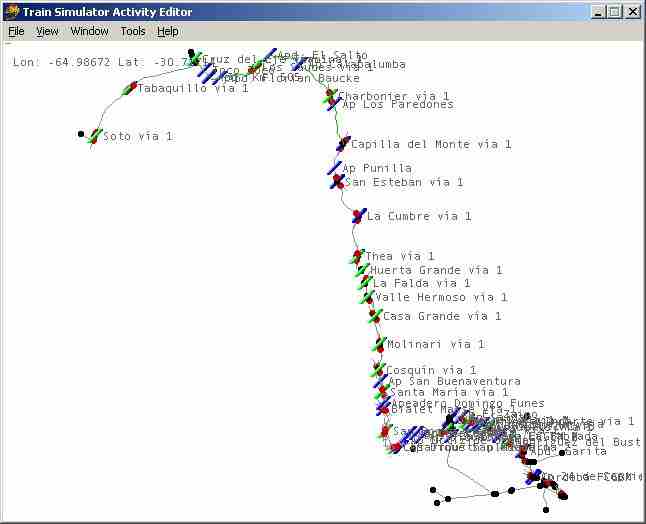Click the black track end node near Soto
Screen dimensions: 646x524
pos(81,134)
